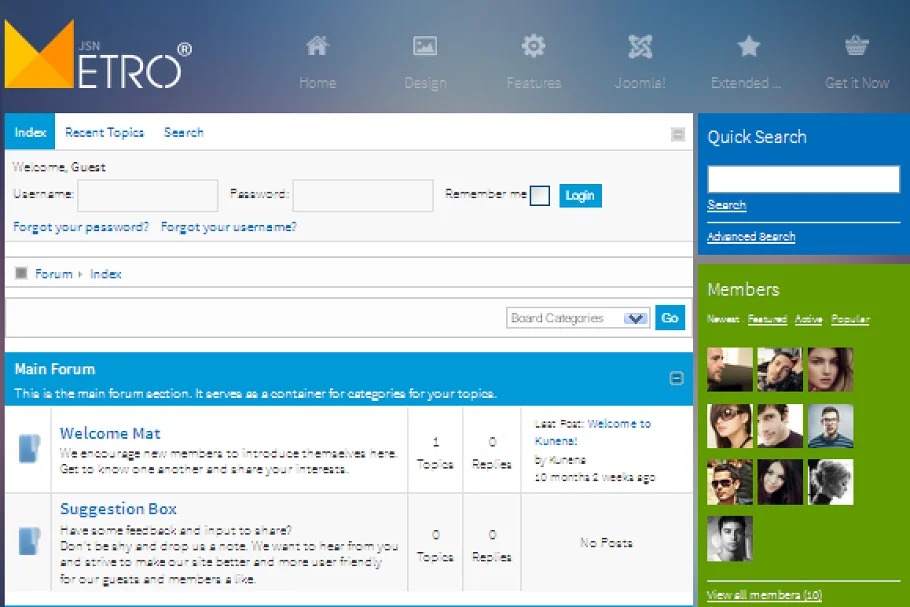Click the Welcome Mat category folder icon
The height and width of the screenshot is (607, 910).
coord(29,449)
